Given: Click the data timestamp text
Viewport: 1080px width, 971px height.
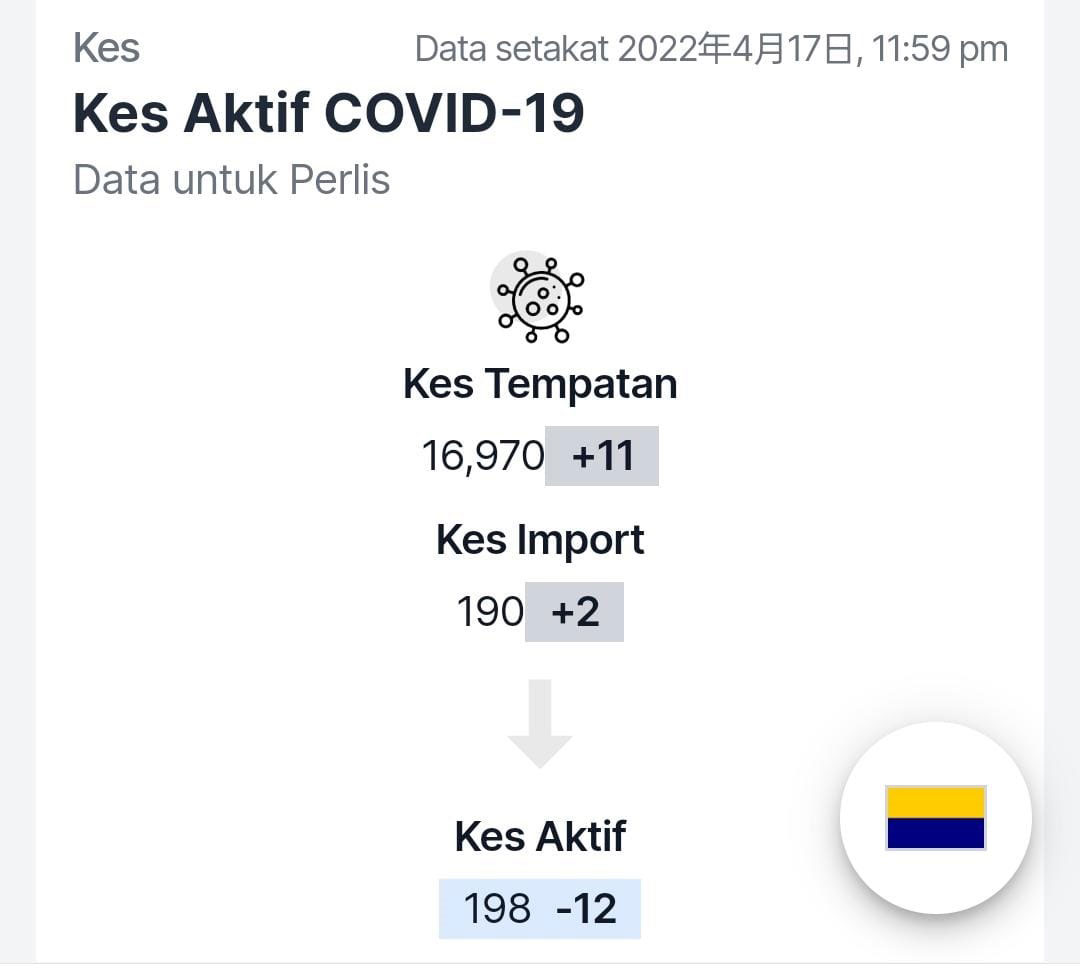Looking at the screenshot, I should 712,49.
